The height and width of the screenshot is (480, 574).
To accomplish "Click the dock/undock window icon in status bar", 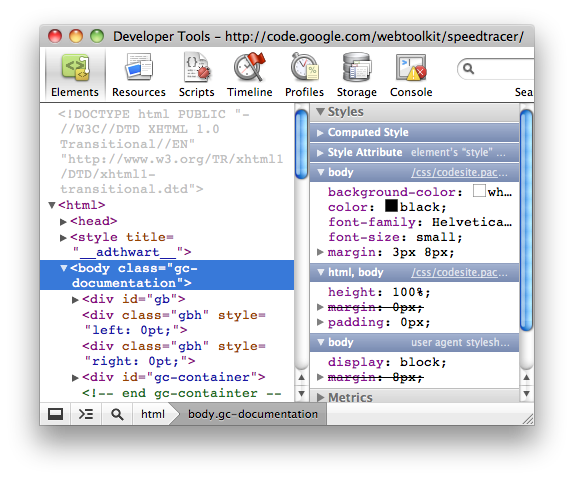I will tap(55, 414).
